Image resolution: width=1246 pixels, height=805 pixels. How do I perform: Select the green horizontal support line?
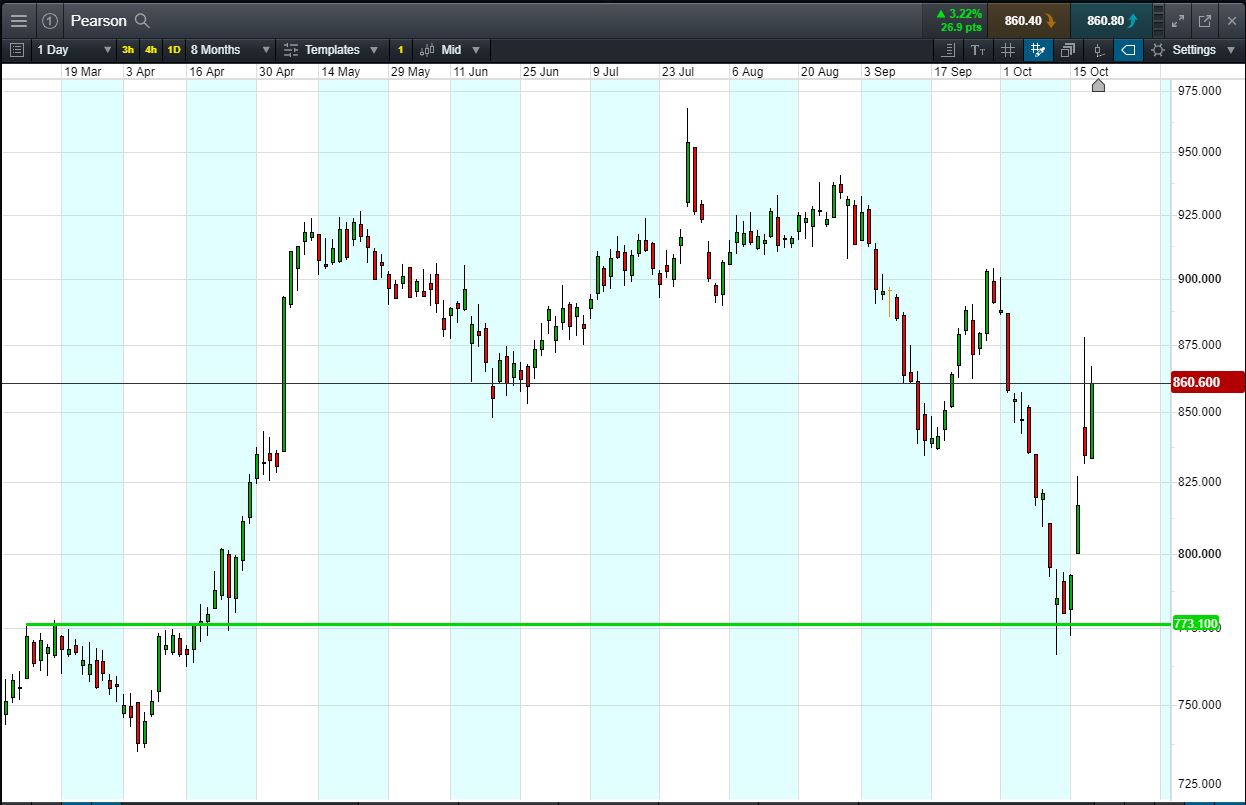point(600,625)
